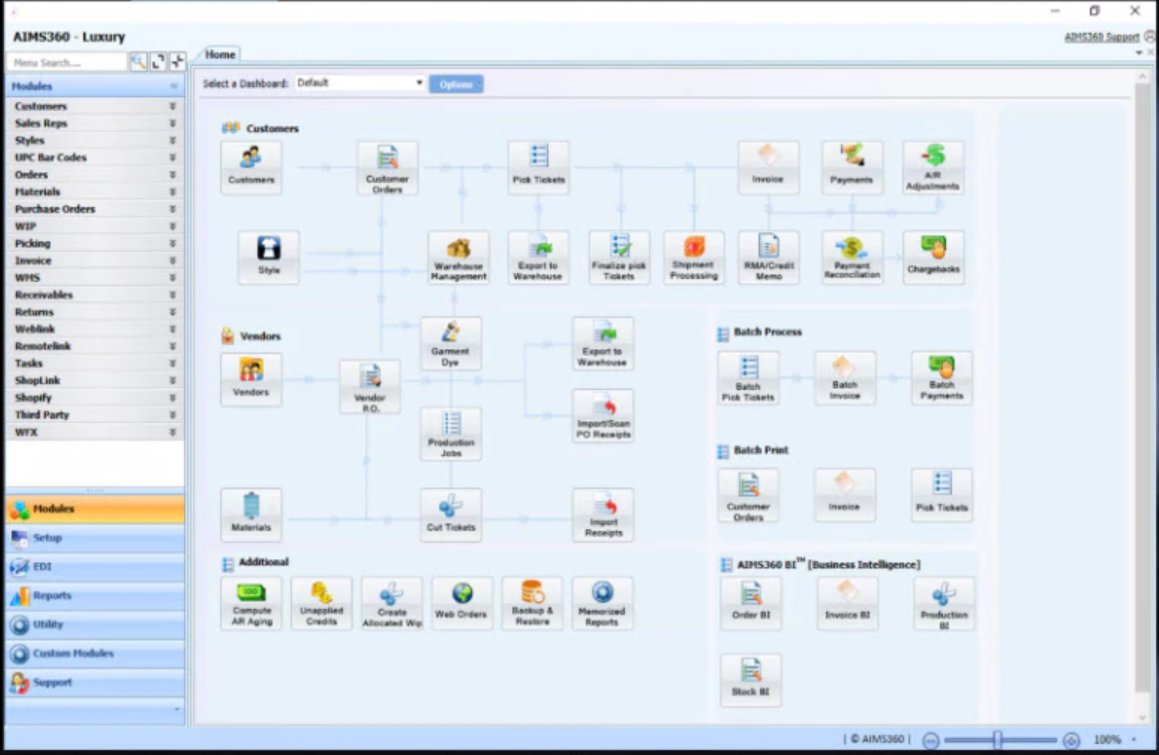
Task: Open RMA/Credit Memo icon
Action: click(x=769, y=257)
